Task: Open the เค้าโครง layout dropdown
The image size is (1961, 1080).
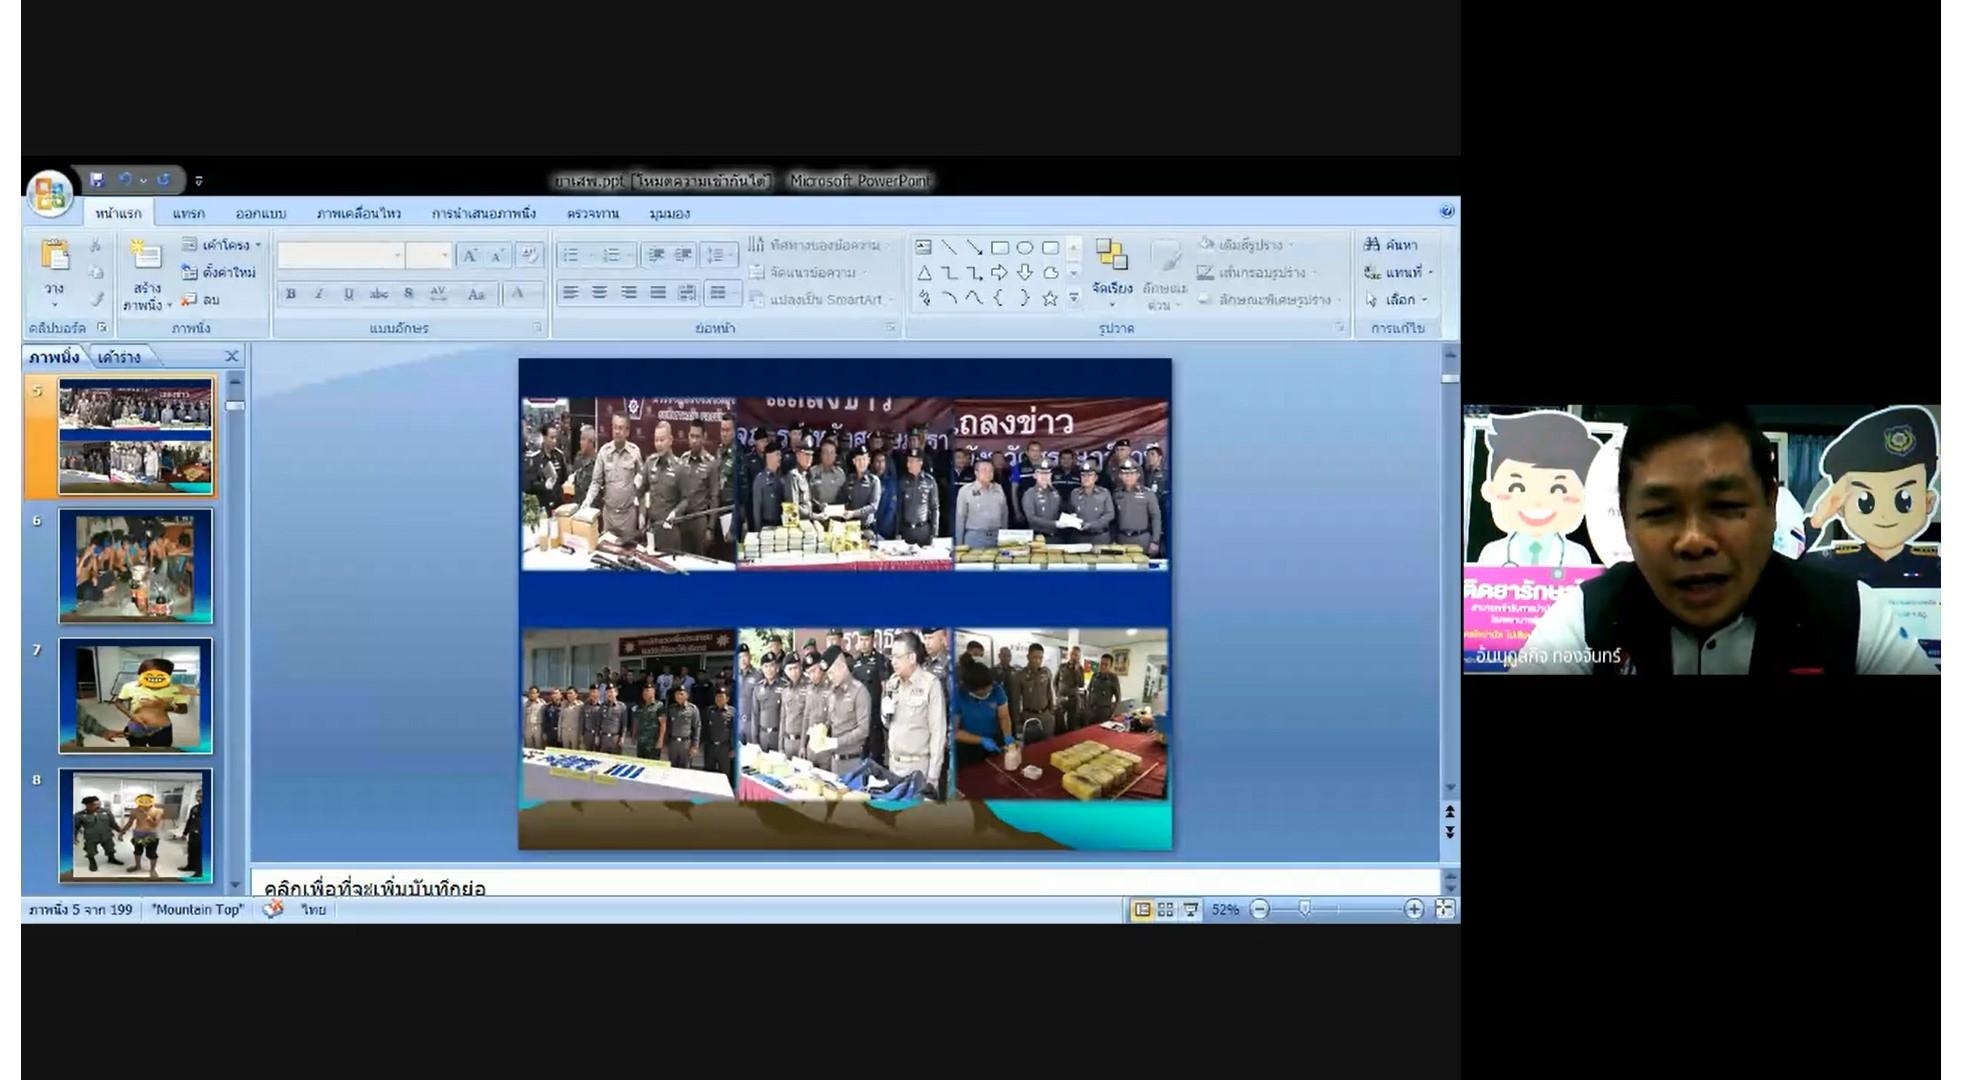Action: tap(222, 245)
